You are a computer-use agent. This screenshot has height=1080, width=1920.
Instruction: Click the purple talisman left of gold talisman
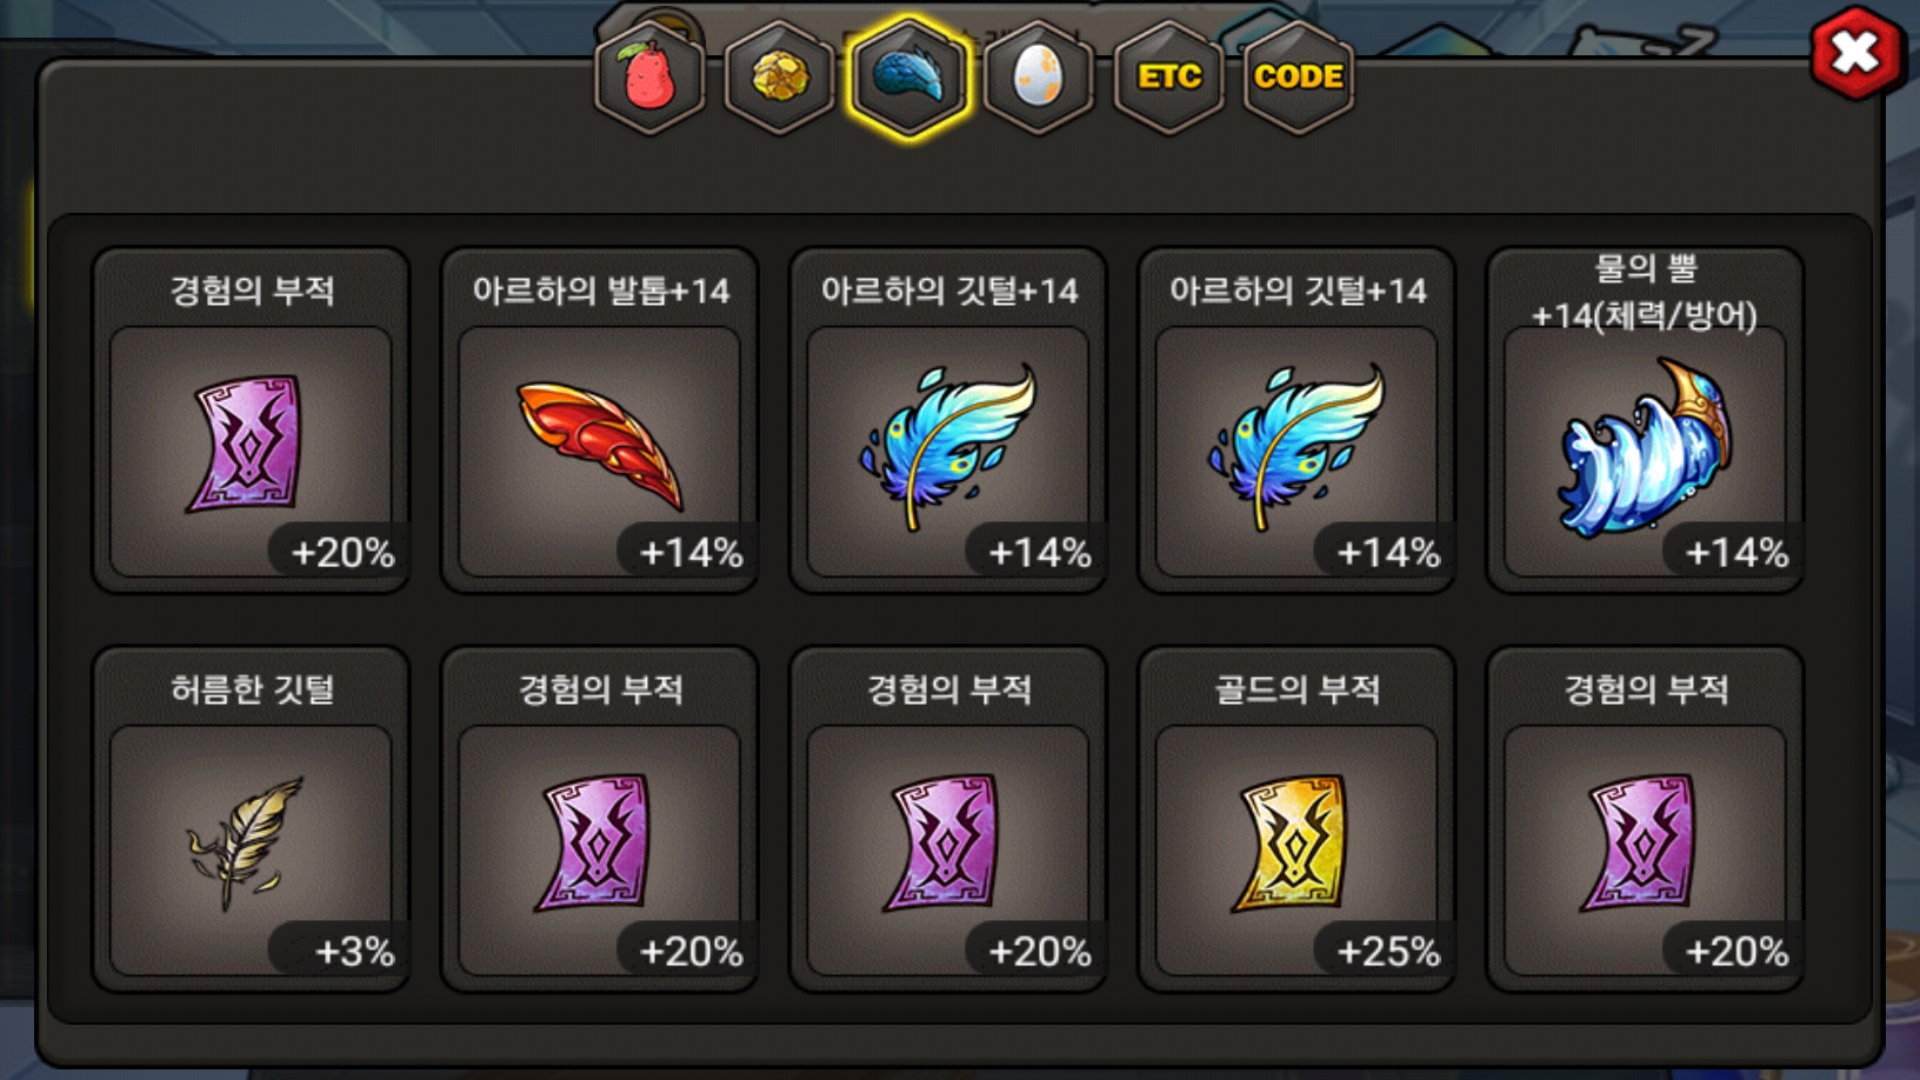click(x=948, y=819)
